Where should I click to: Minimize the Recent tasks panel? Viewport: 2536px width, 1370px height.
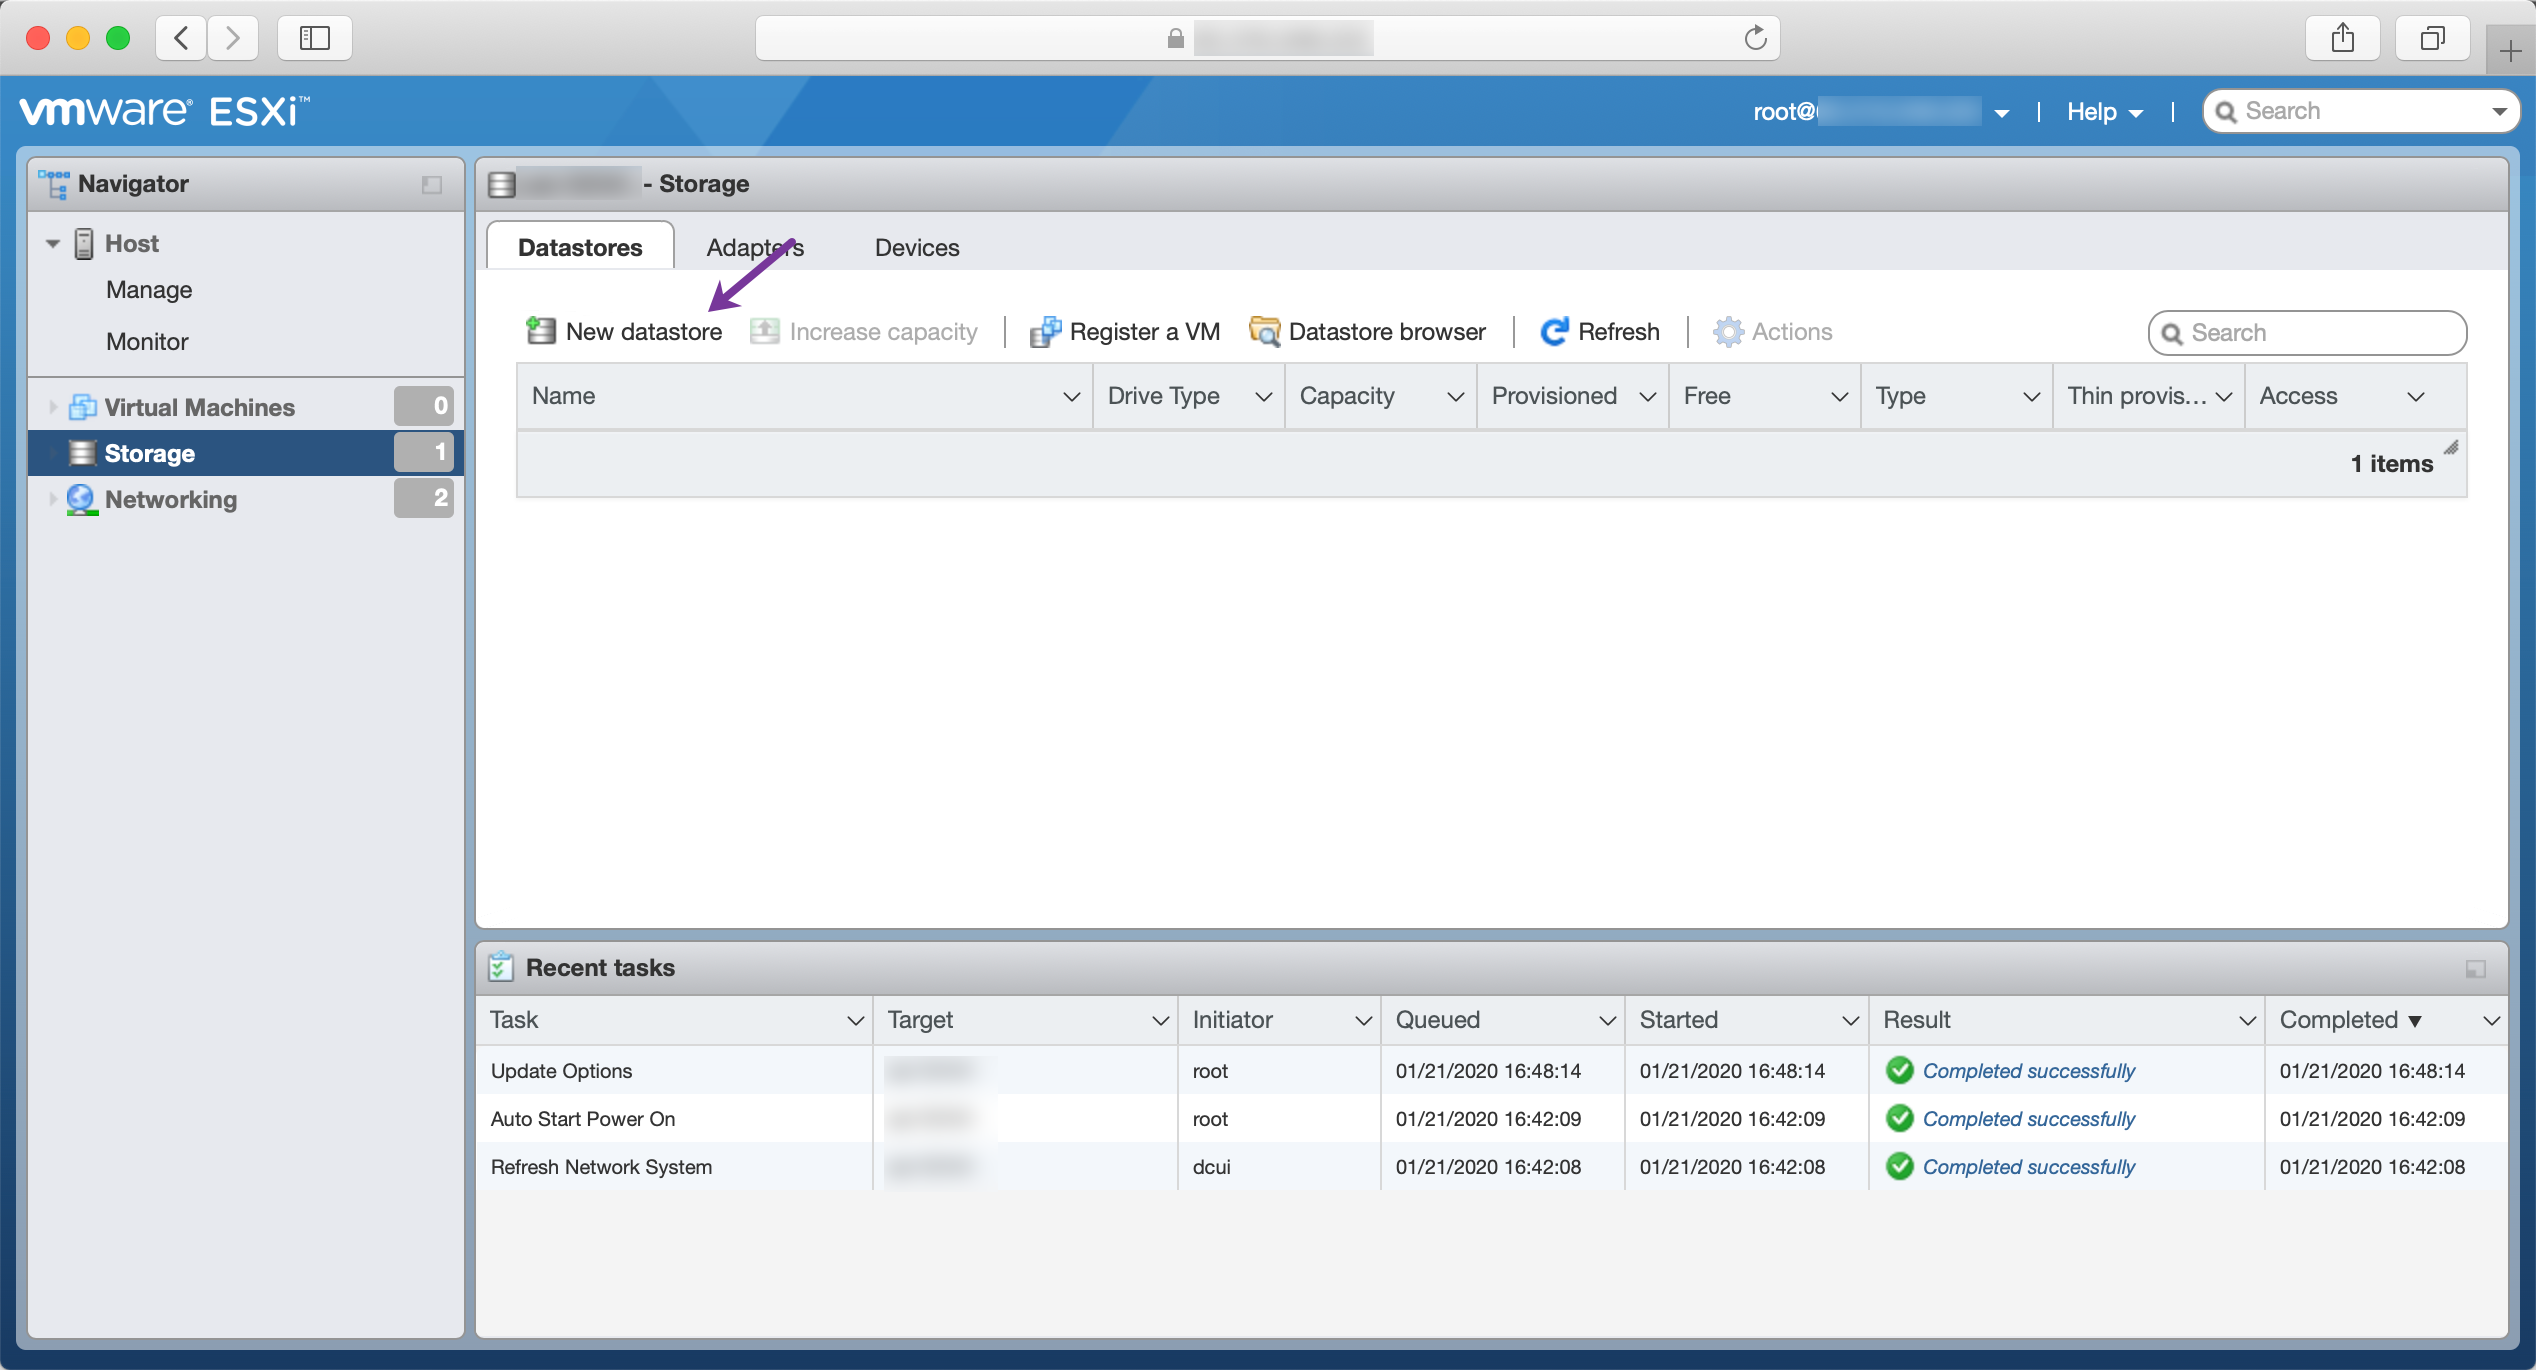tap(2475, 969)
